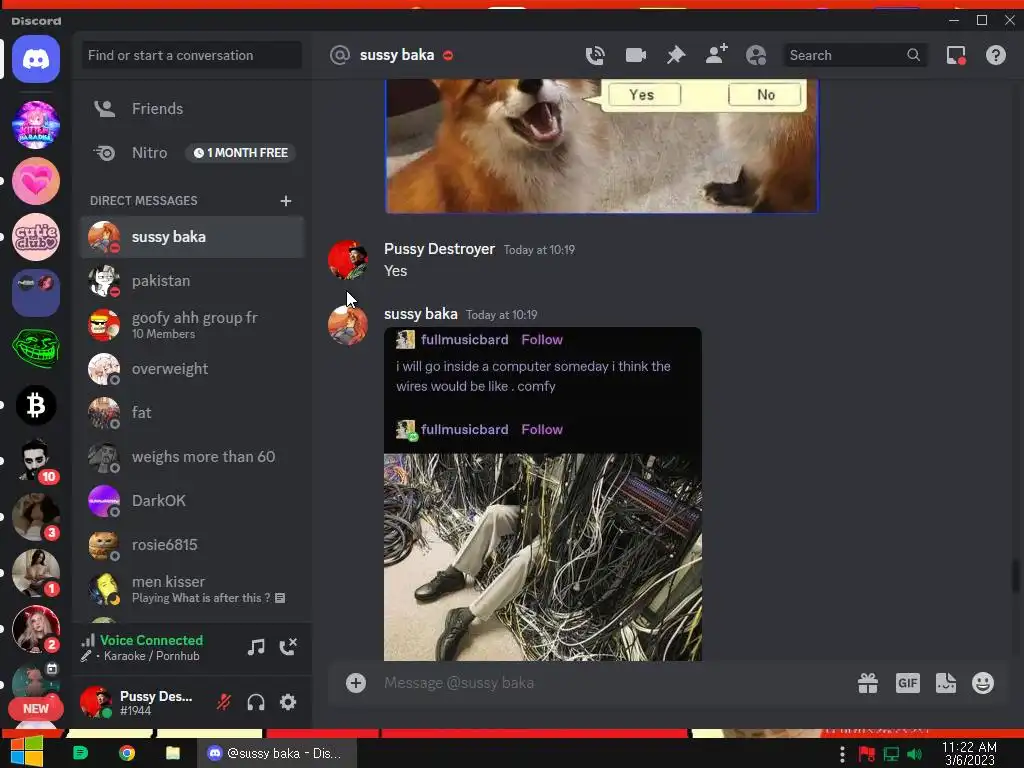Open Windows Start menu
Image resolution: width=1024 pixels, height=768 pixels.
(27, 752)
